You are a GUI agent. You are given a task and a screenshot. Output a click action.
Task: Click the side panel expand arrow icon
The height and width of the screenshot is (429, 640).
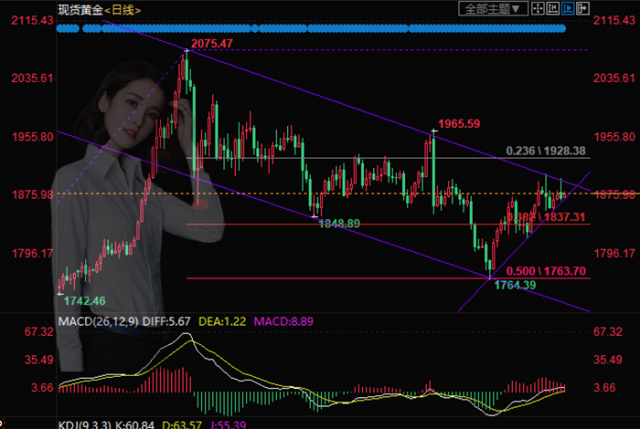(x=583, y=9)
